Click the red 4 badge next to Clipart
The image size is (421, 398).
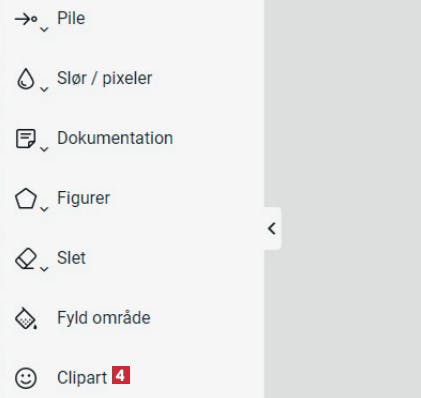click(x=121, y=375)
